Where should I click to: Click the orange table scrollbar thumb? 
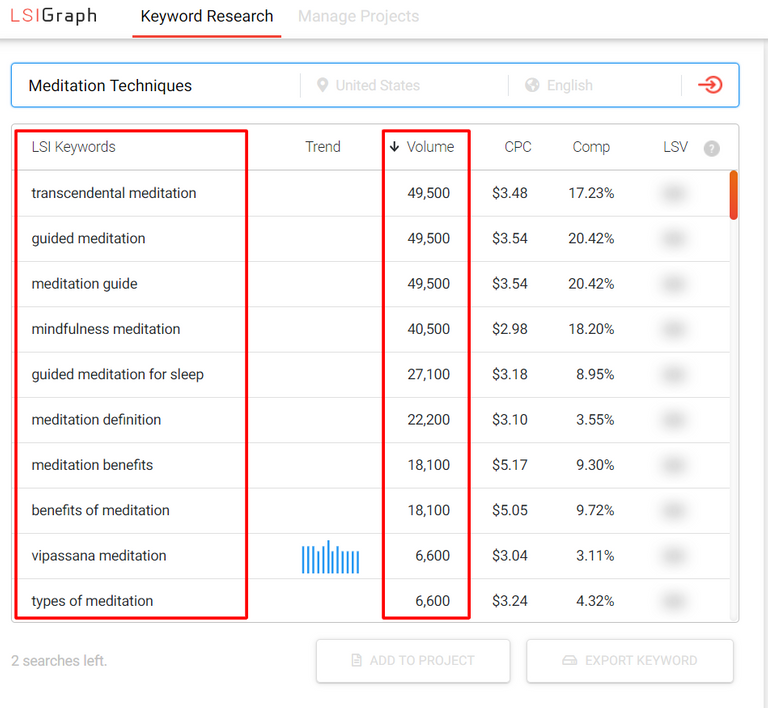(733, 195)
